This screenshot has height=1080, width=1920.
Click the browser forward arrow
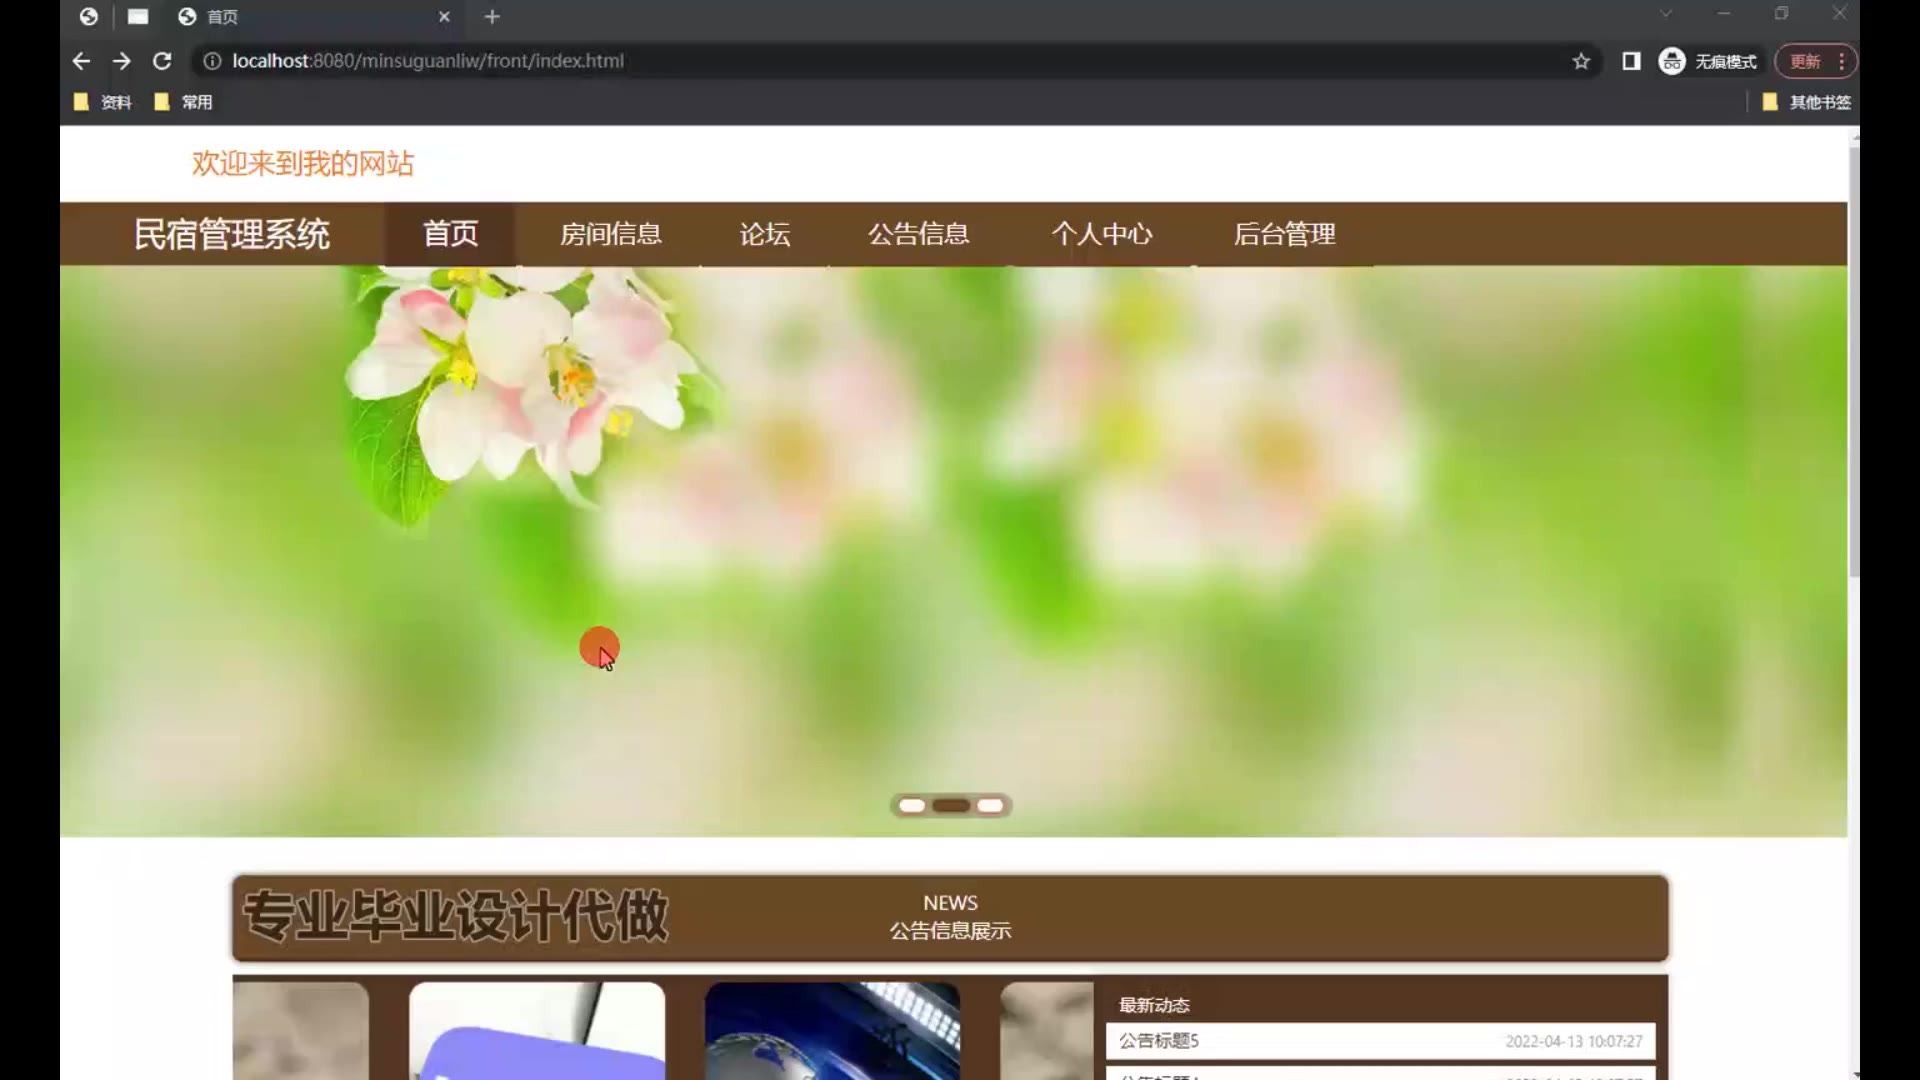point(121,61)
